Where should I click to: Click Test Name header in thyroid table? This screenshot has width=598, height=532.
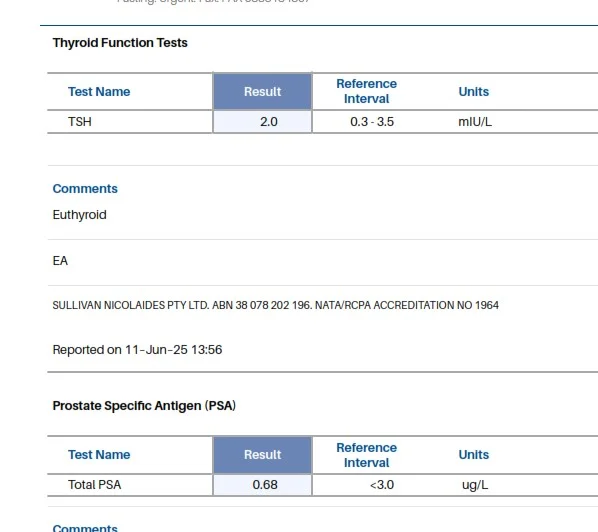point(99,92)
